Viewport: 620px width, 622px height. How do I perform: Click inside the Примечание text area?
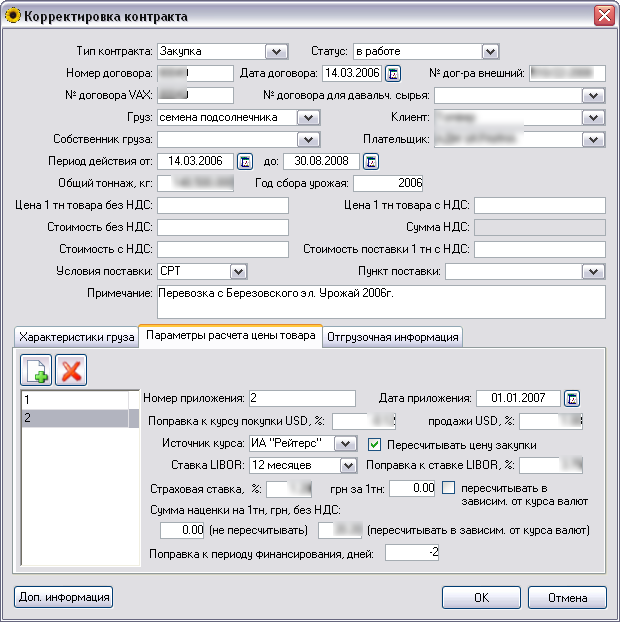pyautogui.click(x=381, y=302)
